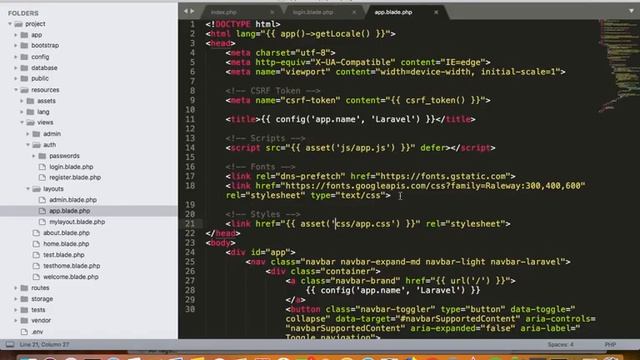Click the login.blade.php file icon
This screenshot has width=640, height=360.
[42, 167]
